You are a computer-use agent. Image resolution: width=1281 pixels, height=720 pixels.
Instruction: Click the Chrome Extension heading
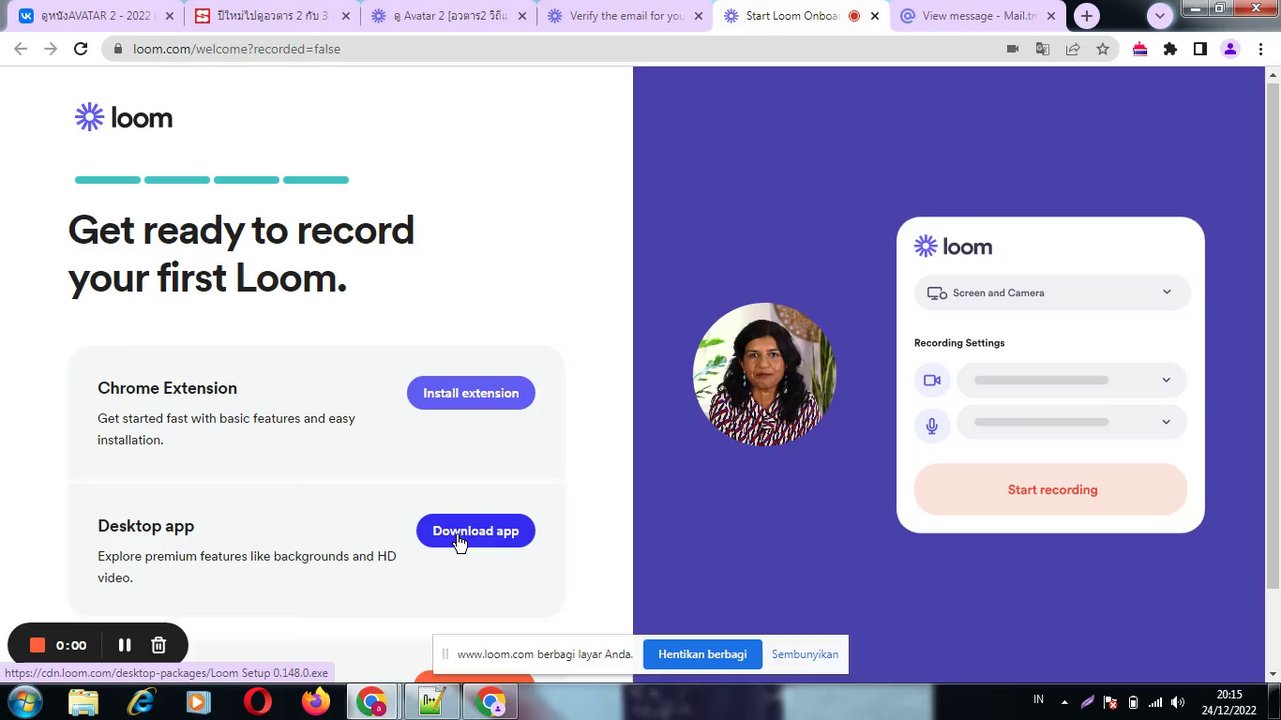click(x=167, y=388)
